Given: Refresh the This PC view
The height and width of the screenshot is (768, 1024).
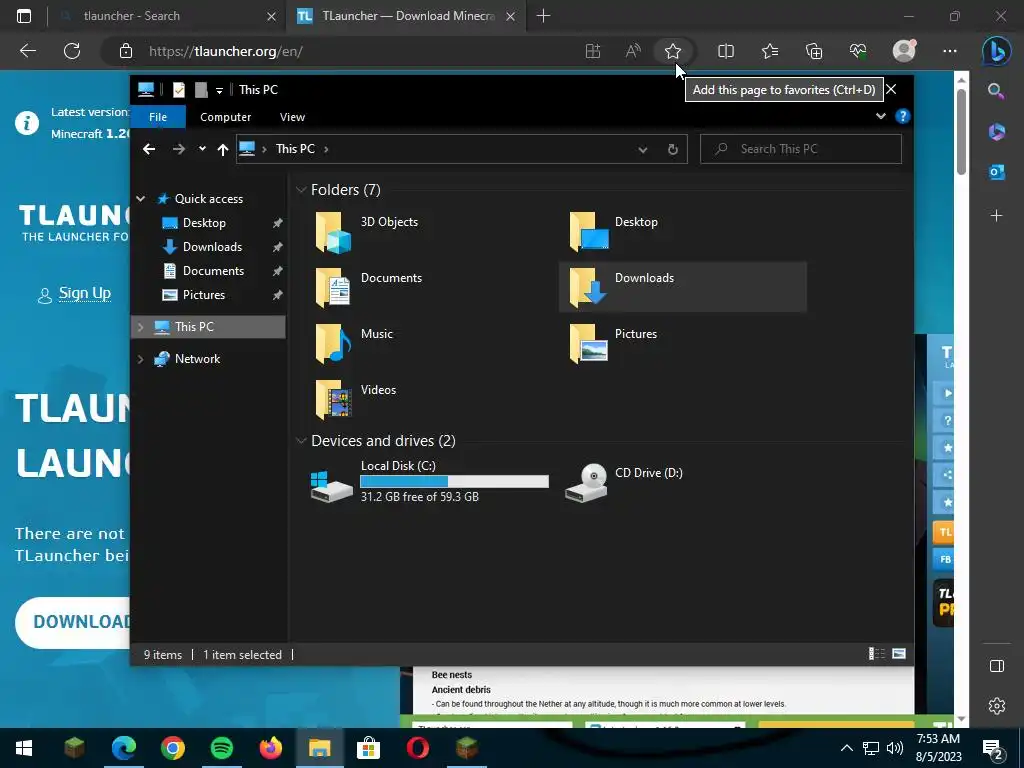Looking at the screenshot, I should [673, 150].
